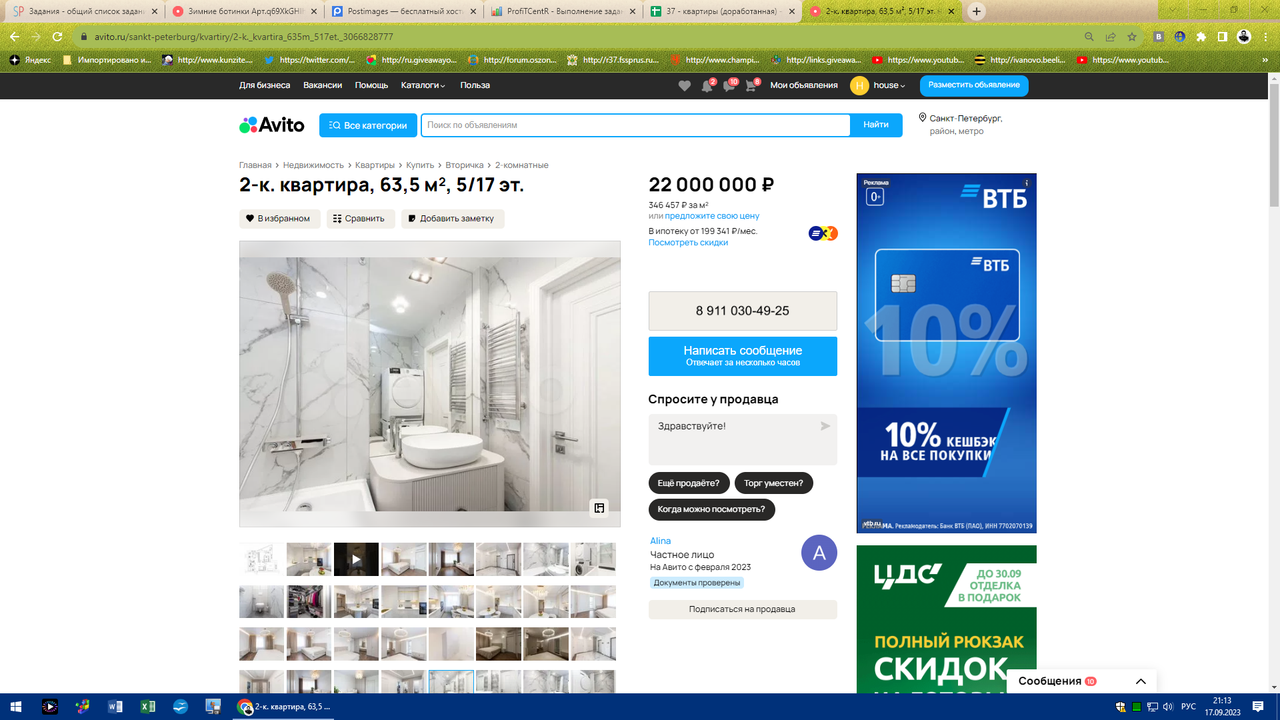Open the cart icon with badge 8
Image resolution: width=1280 pixels, height=720 pixels.
(750, 86)
